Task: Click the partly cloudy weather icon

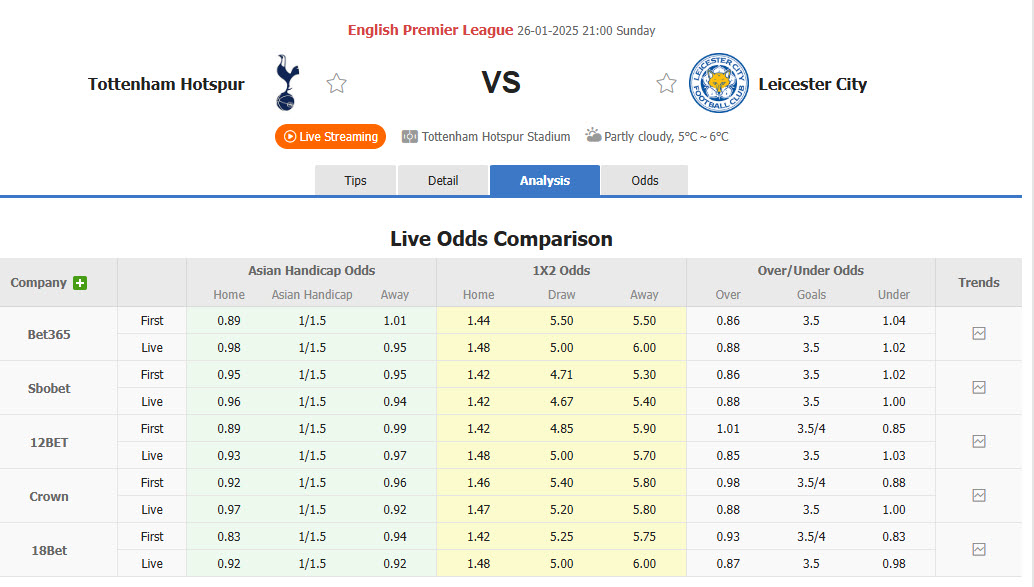Action: [592, 136]
